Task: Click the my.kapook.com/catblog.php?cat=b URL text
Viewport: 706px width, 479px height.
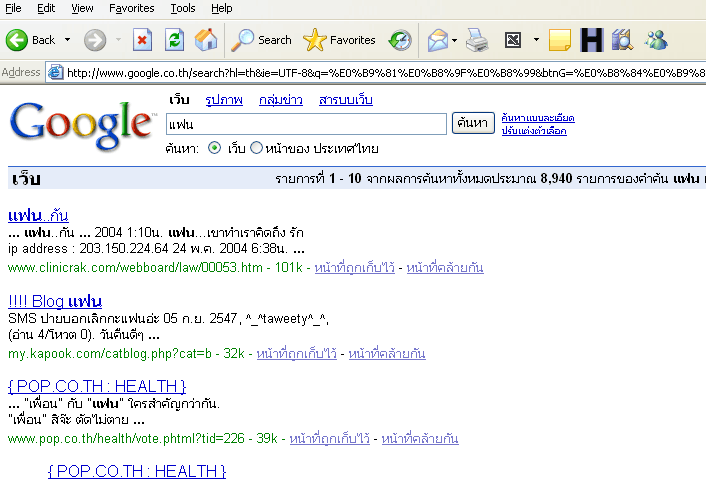Action: click(110, 354)
